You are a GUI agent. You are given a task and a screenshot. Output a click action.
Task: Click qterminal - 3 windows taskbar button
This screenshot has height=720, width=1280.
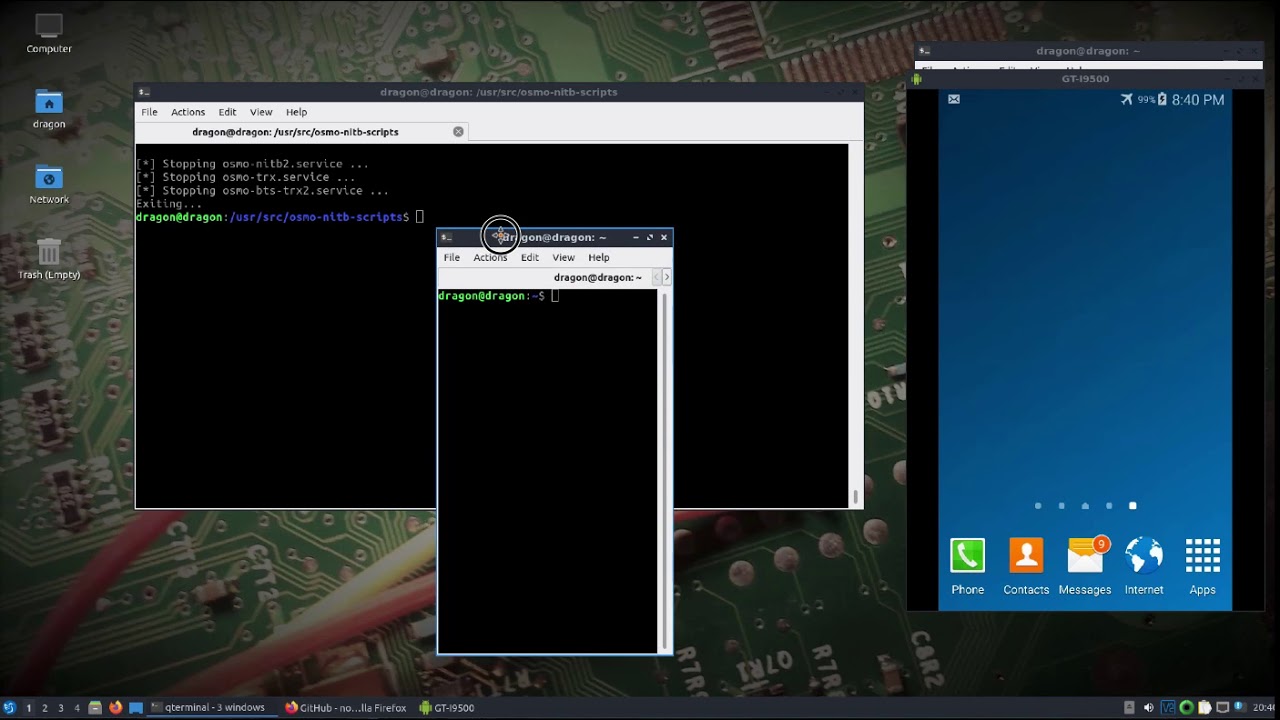point(213,708)
